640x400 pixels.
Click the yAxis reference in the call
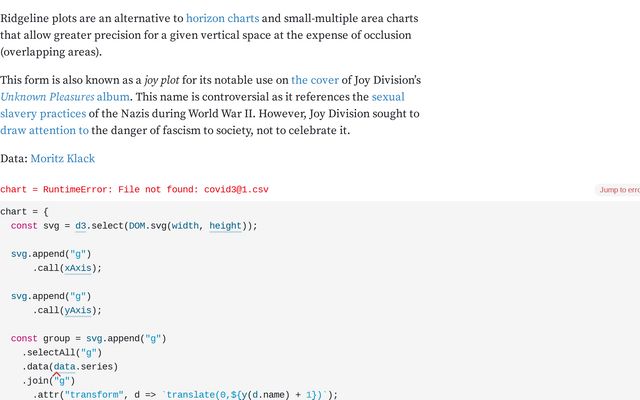(x=81, y=310)
